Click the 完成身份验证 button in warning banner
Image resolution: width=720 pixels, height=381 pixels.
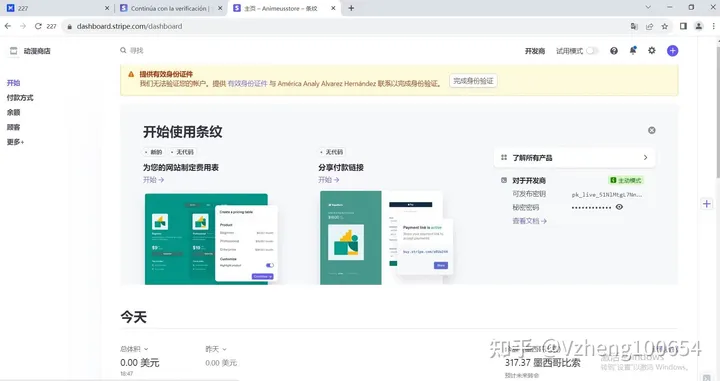[473, 81]
